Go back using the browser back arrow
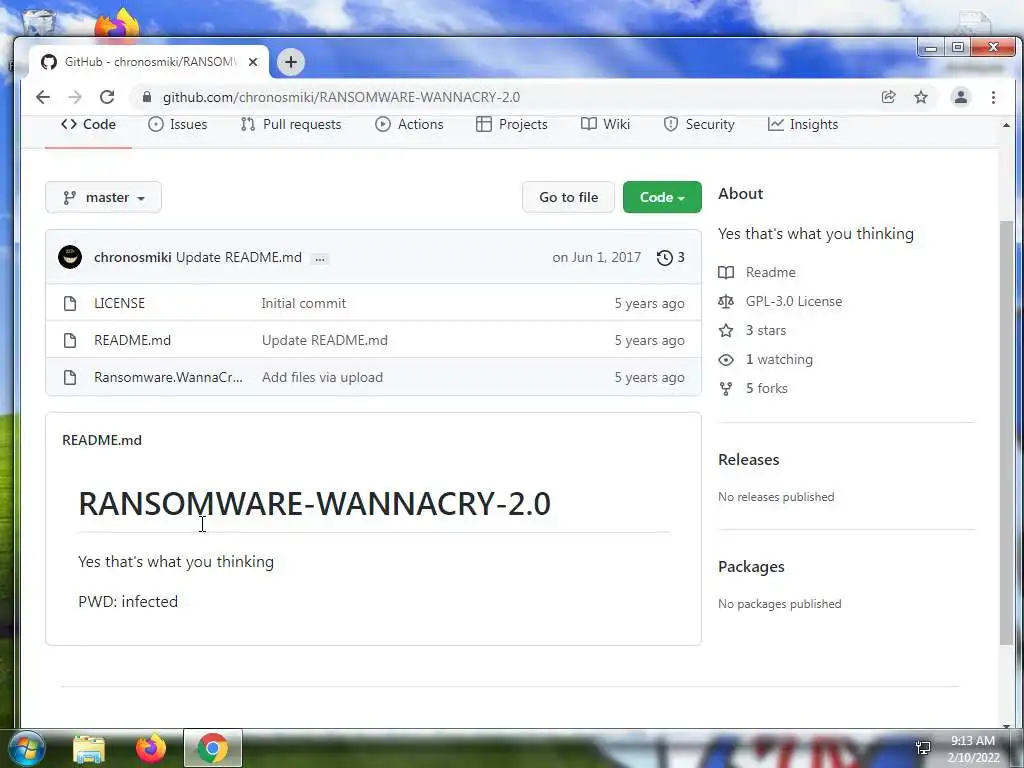1024x768 pixels. [x=43, y=97]
